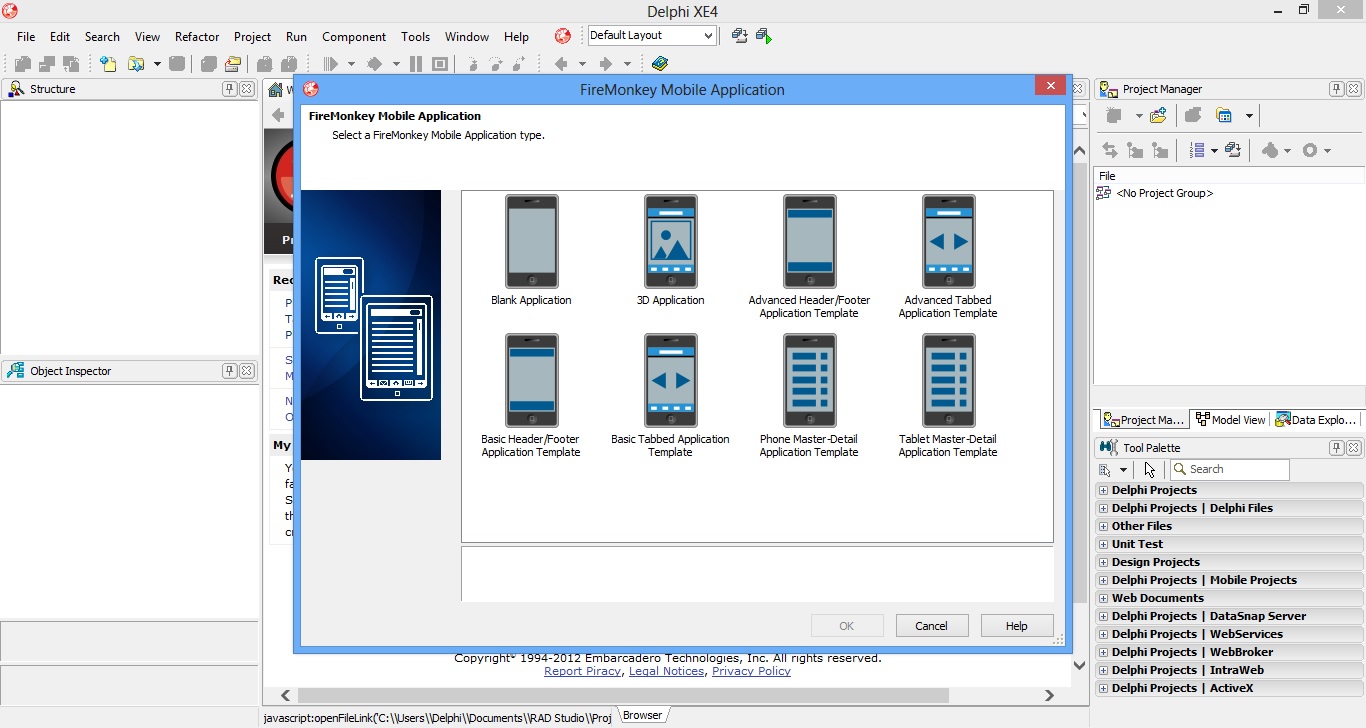Choose Basic Header/Footer Application Template
Viewport: 1366px width, 728px height.
tap(531, 396)
